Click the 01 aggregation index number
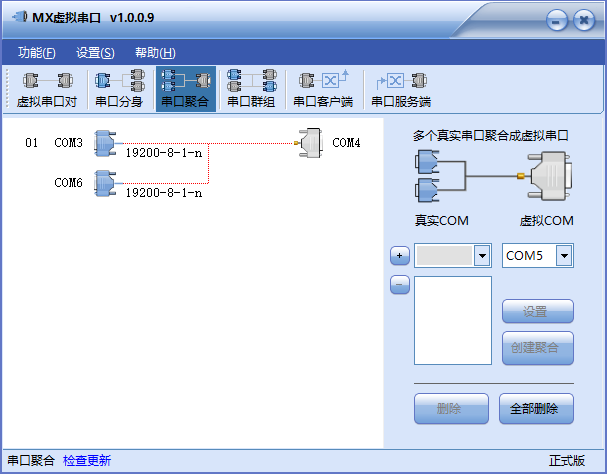607x474 pixels. click(x=32, y=143)
